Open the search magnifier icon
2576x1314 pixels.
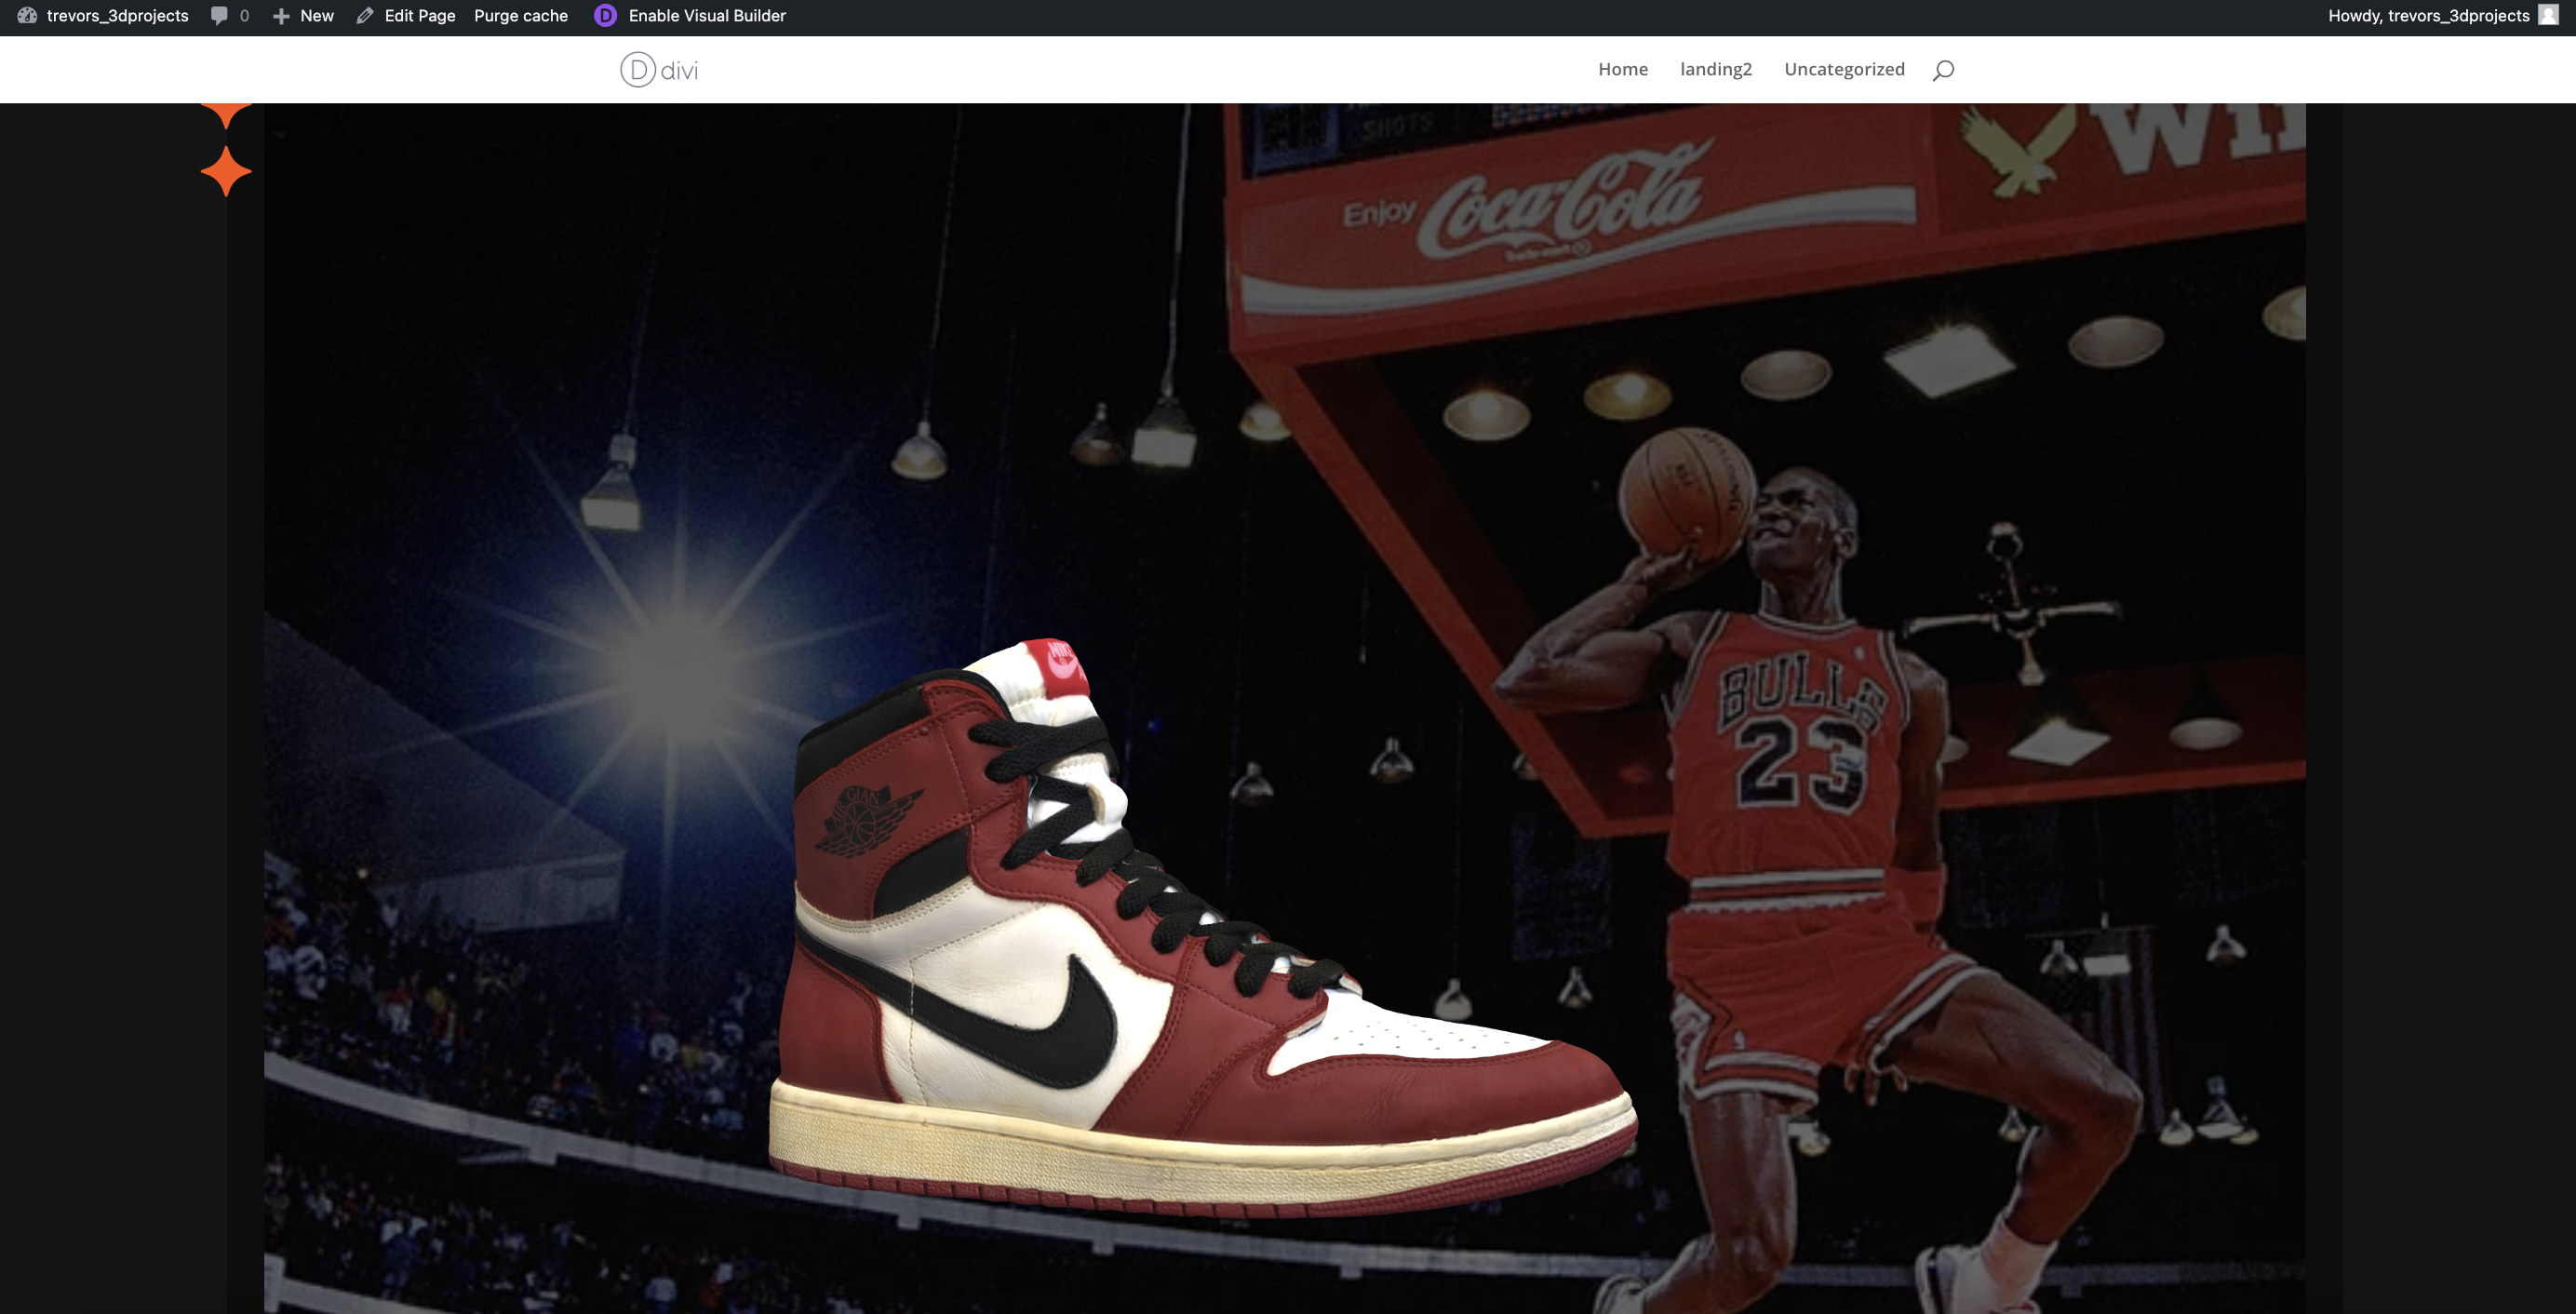(x=1943, y=70)
